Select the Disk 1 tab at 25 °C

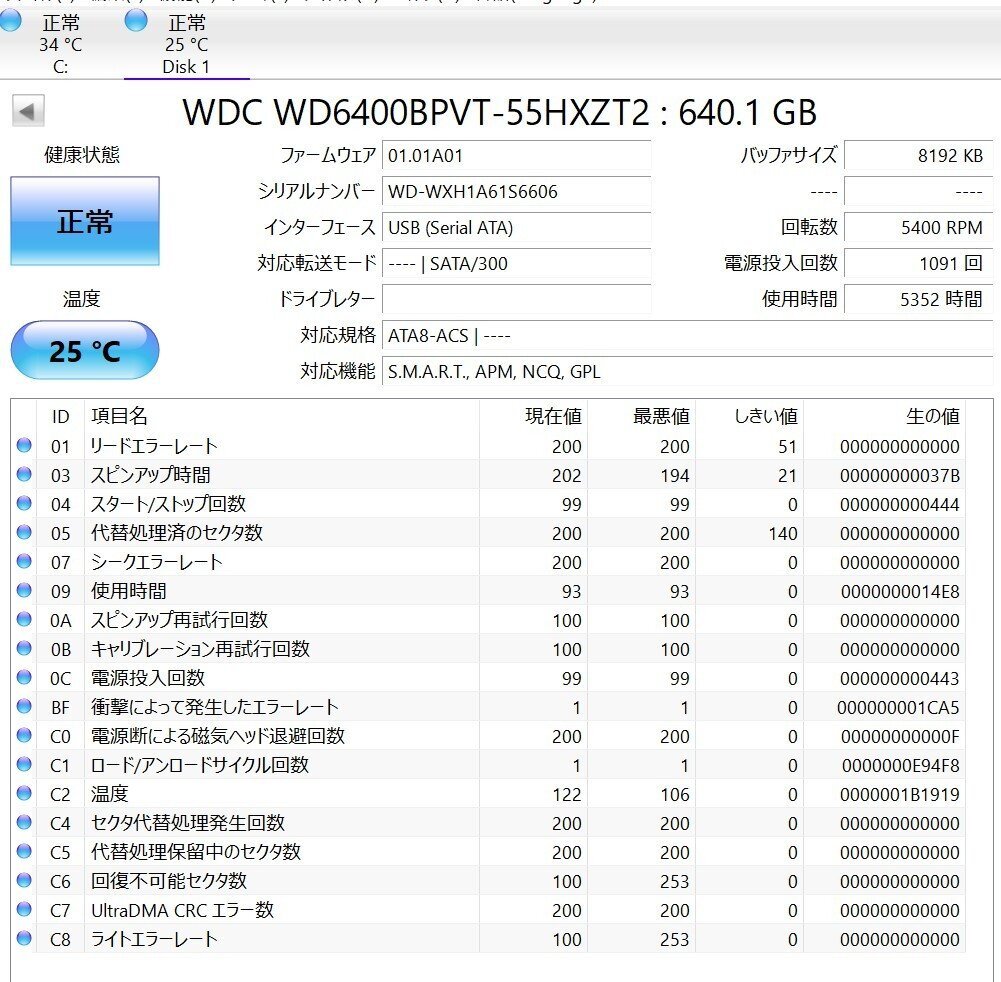click(186, 44)
